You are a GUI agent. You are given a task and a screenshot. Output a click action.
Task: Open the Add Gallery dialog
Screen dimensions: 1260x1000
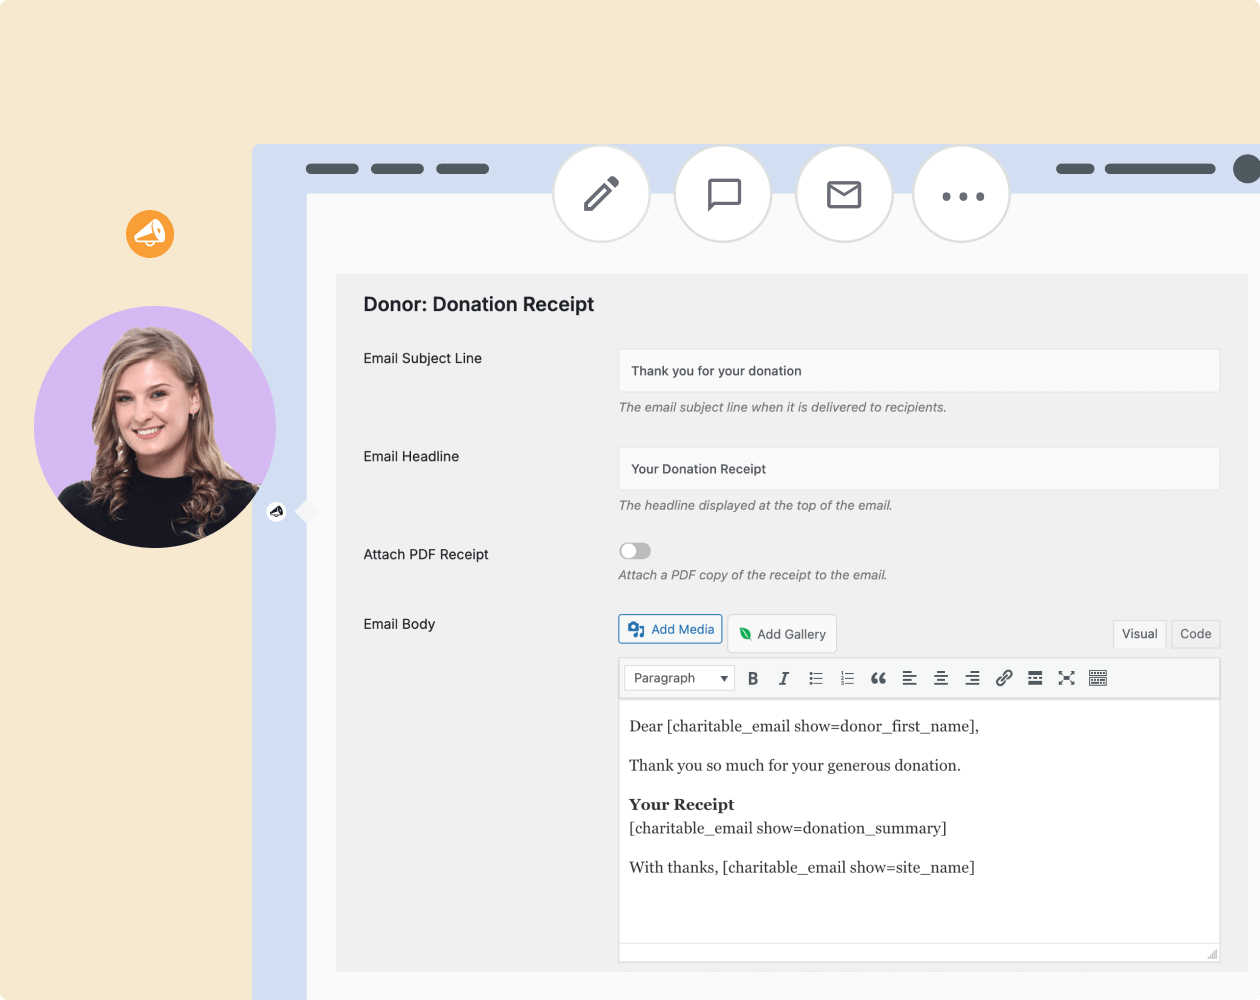click(x=782, y=633)
